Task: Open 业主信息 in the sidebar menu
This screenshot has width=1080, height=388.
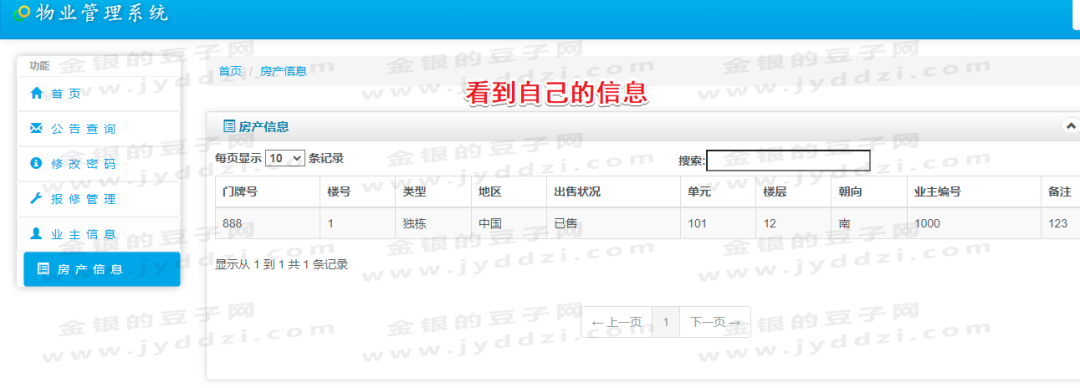Action: click(98, 234)
